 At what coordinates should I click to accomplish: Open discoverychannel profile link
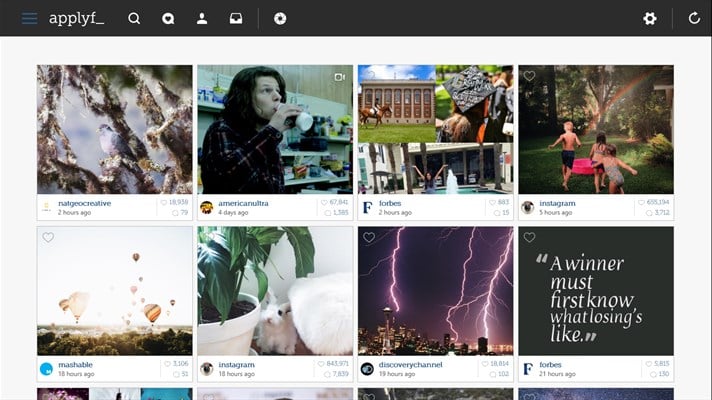(x=410, y=365)
